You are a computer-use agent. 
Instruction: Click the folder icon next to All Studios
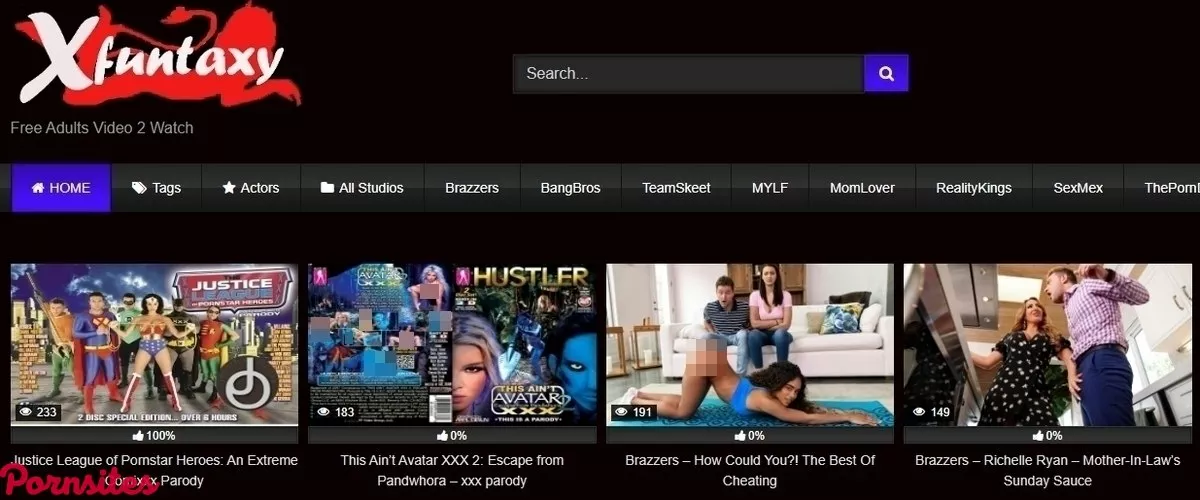tap(327, 188)
